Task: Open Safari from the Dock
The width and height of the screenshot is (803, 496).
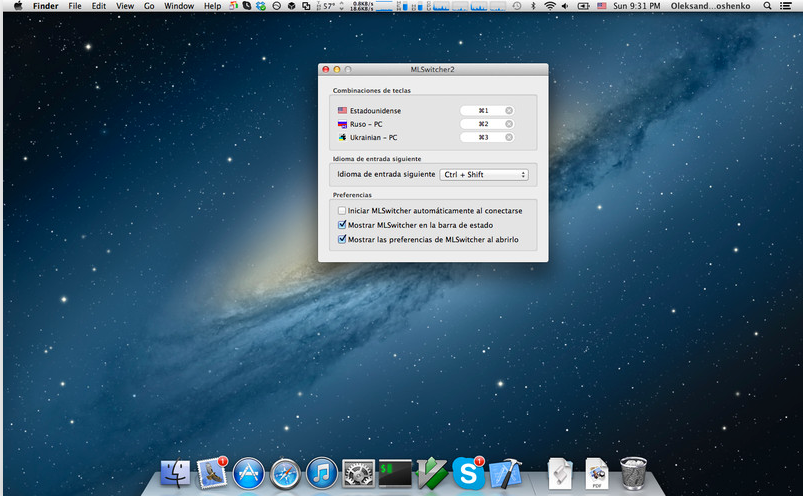Action: tap(285, 473)
